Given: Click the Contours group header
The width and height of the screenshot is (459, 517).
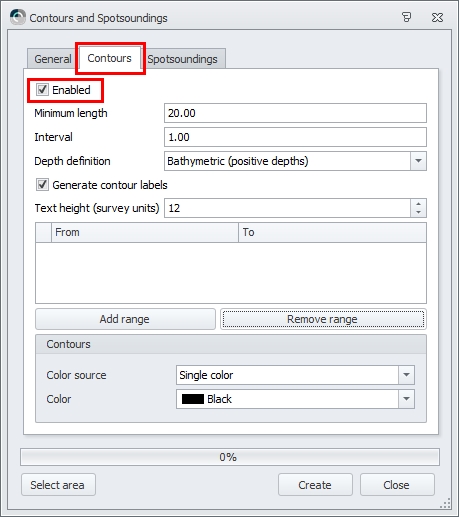Looking at the screenshot, I should click(x=231, y=344).
